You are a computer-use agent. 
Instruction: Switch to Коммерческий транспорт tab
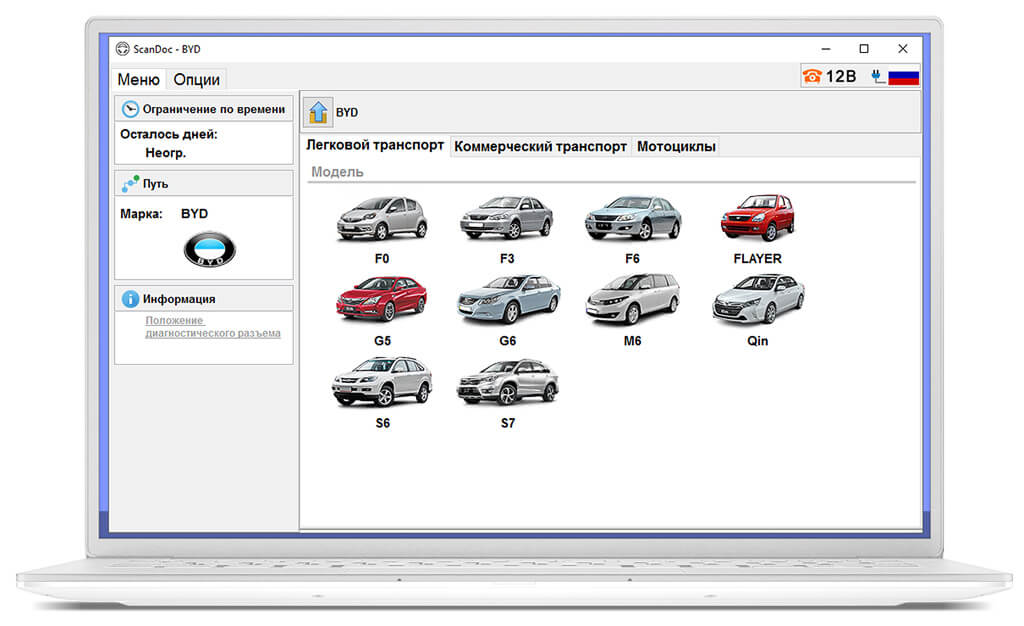(x=540, y=146)
